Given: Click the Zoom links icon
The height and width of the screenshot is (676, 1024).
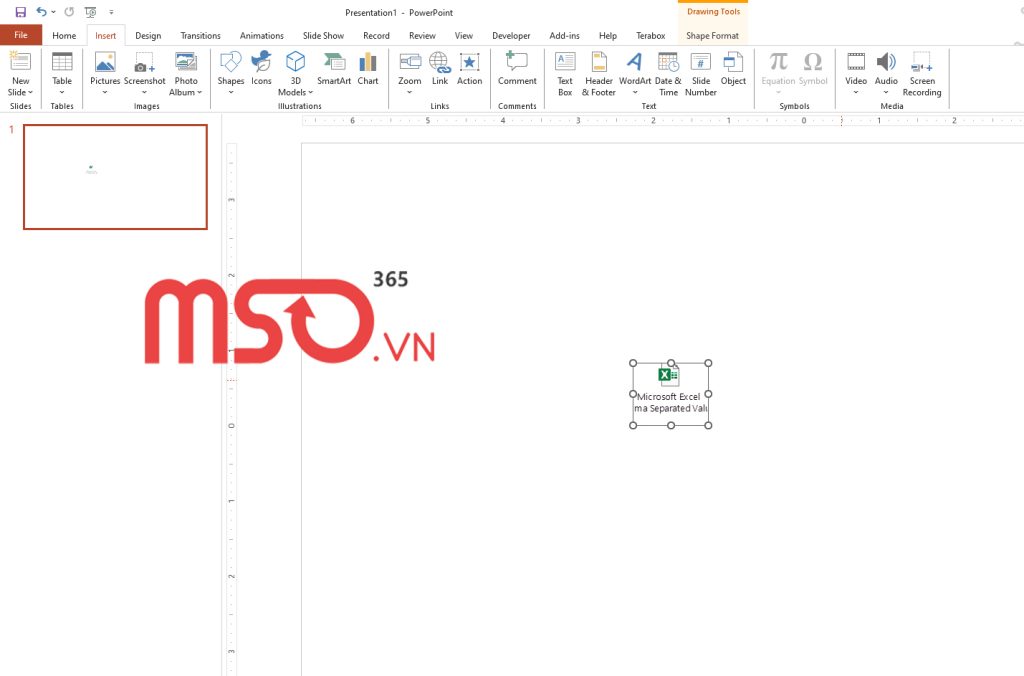Looking at the screenshot, I should pyautogui.click(x=409, y=62).
